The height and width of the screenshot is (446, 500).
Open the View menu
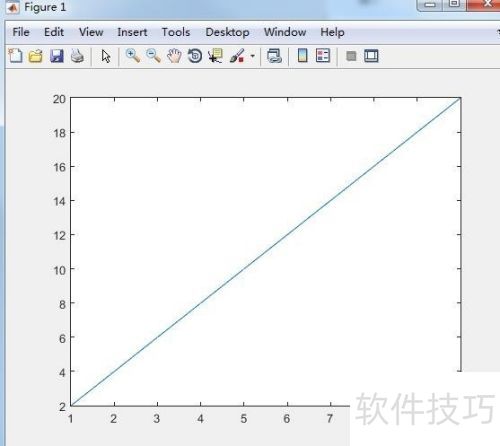[x=91, y=32]
